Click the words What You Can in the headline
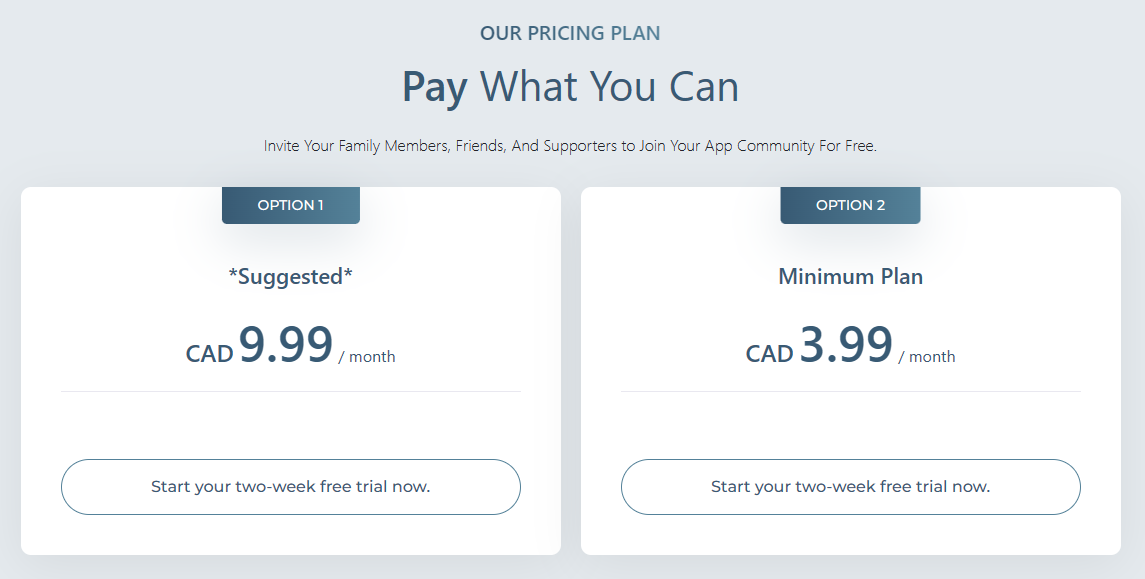 click(x=610, y=87)
